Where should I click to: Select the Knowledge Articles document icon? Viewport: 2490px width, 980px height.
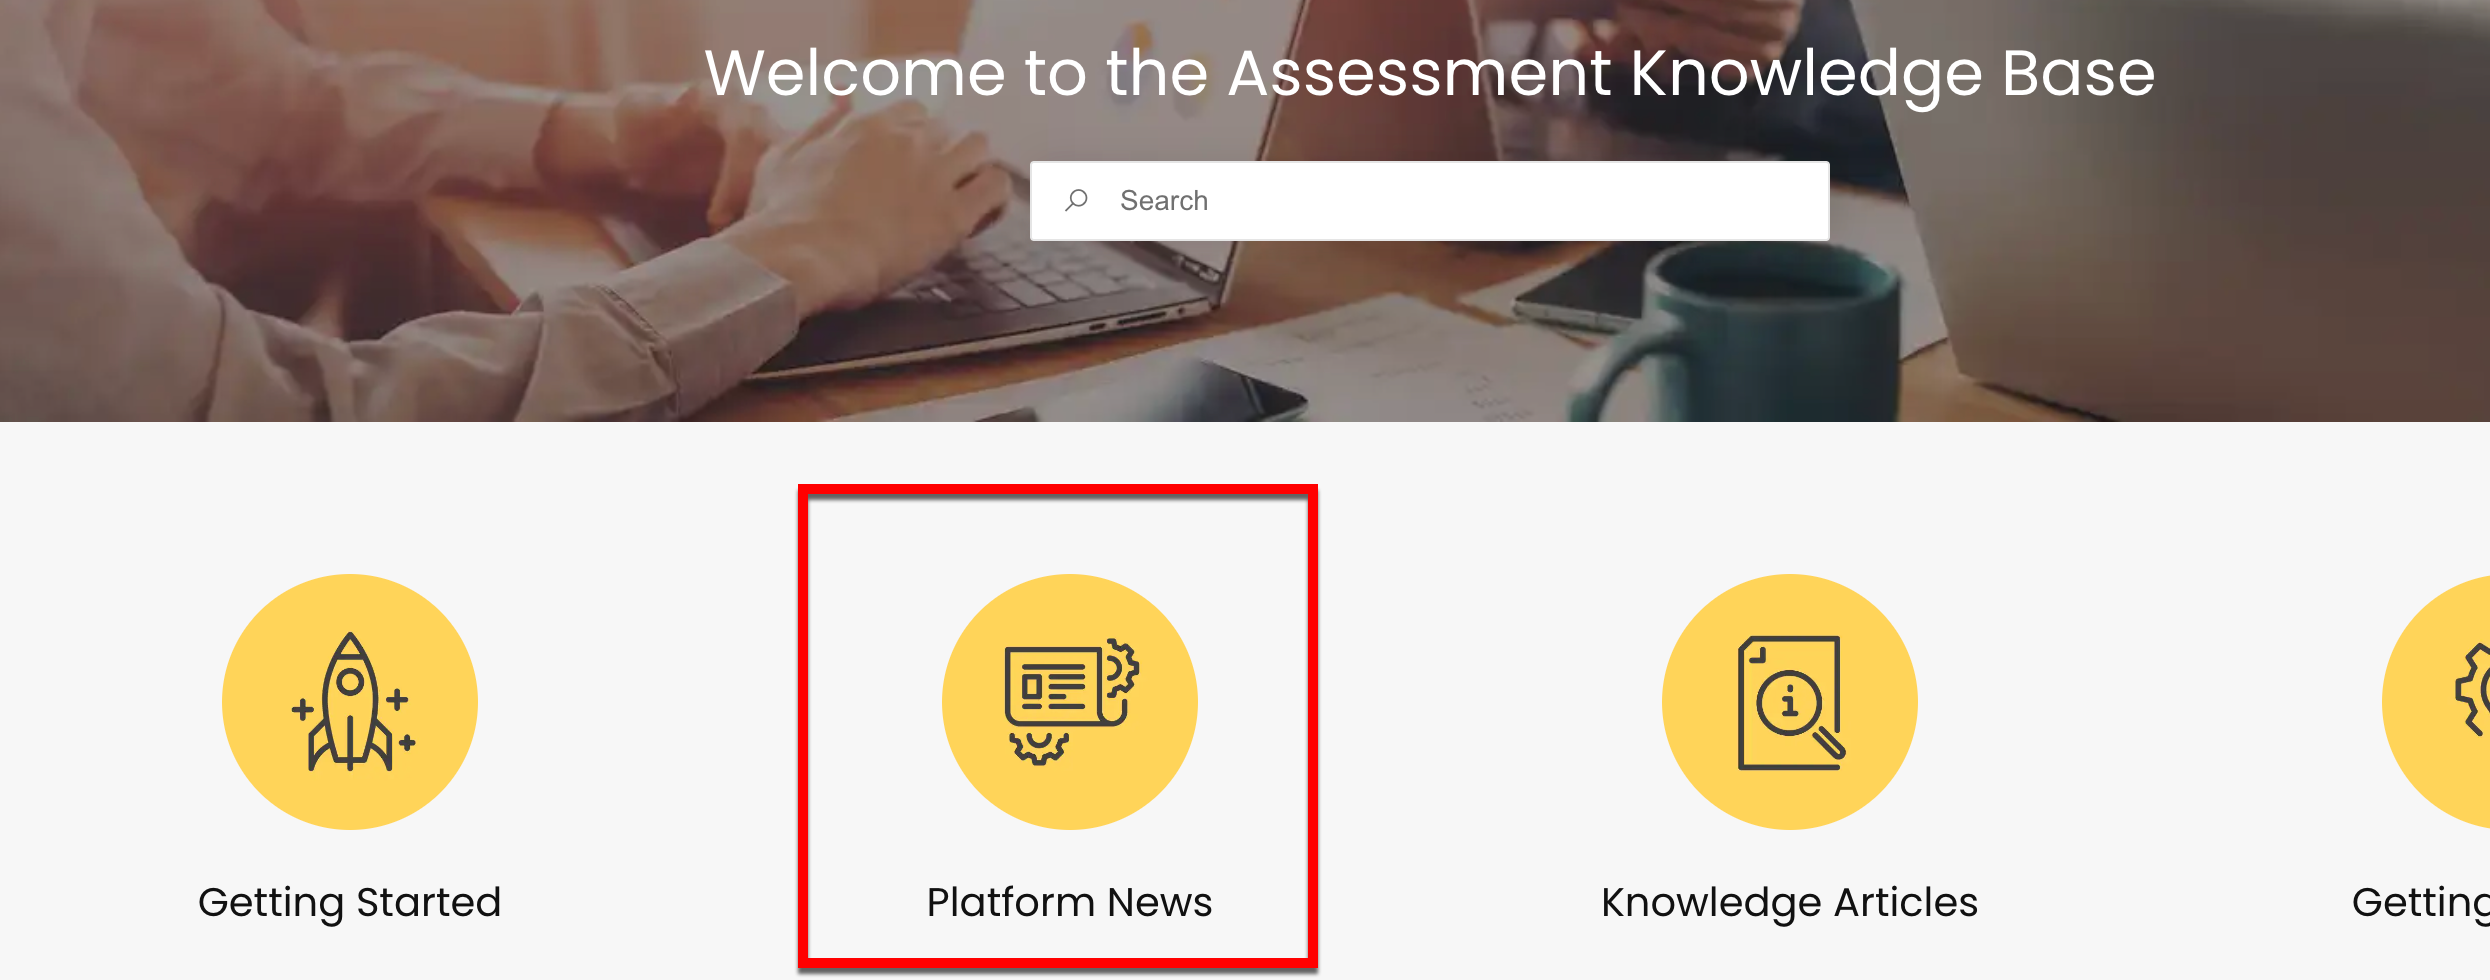tap(1791, 702)
